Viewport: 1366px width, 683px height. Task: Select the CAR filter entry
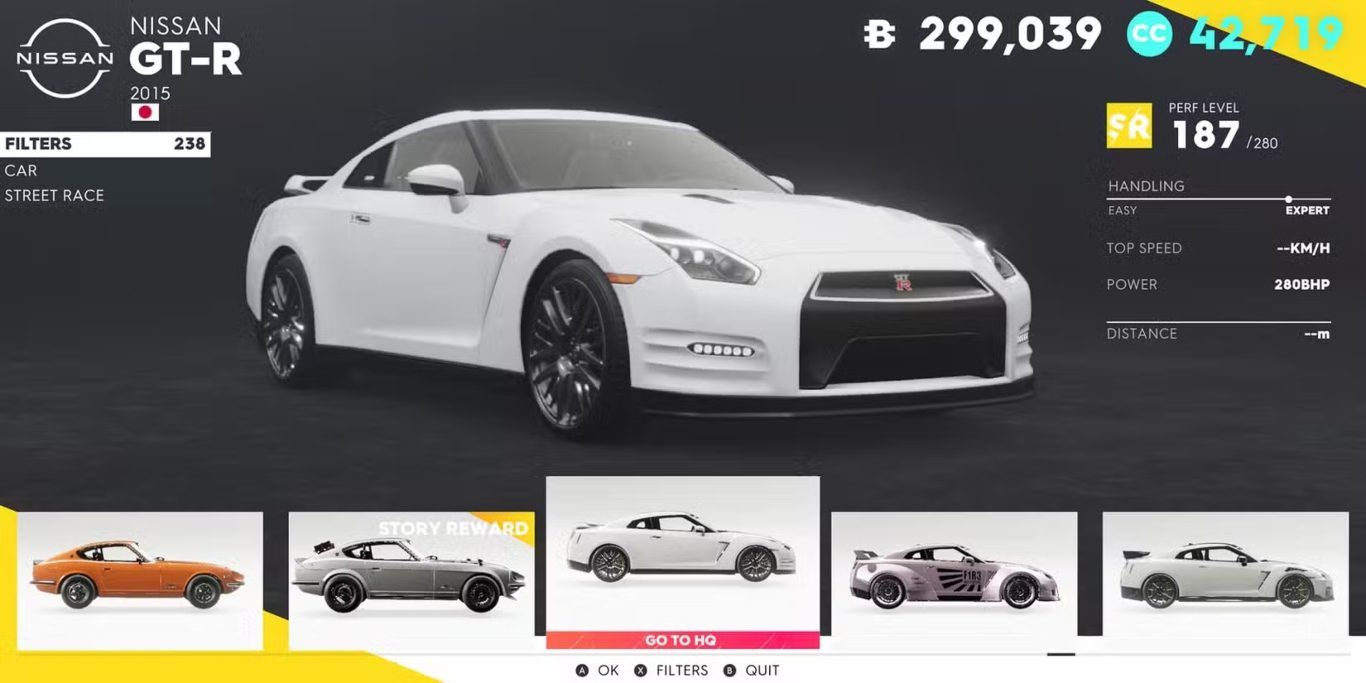[x=21, y=170]
